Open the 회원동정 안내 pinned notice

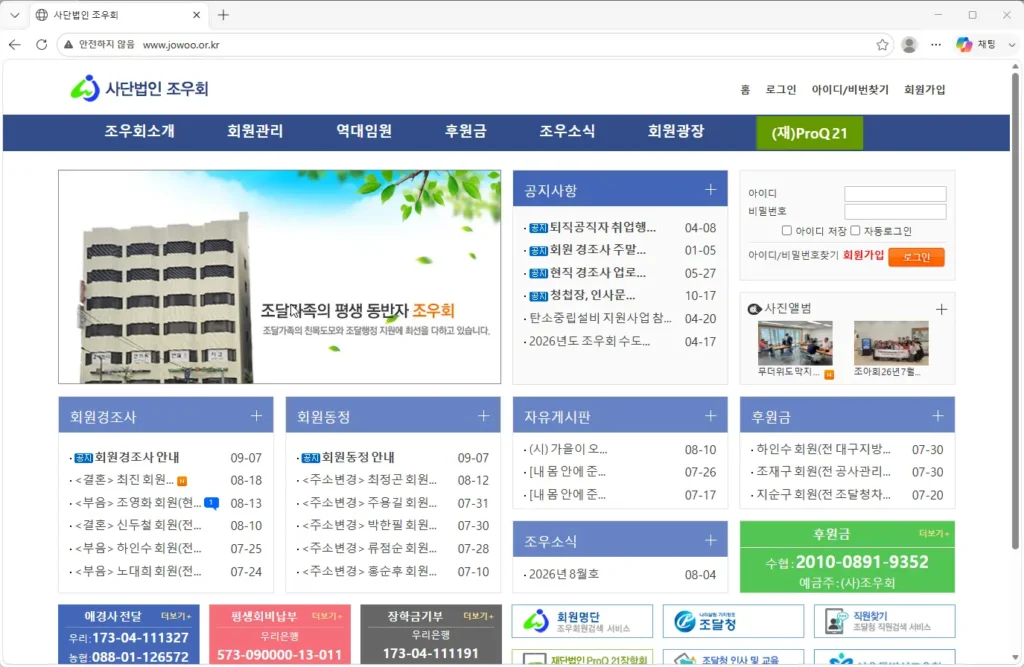[358, 457]
